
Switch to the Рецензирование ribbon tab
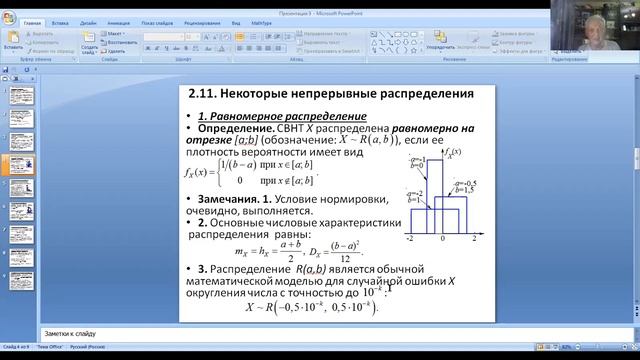point(202,24)
